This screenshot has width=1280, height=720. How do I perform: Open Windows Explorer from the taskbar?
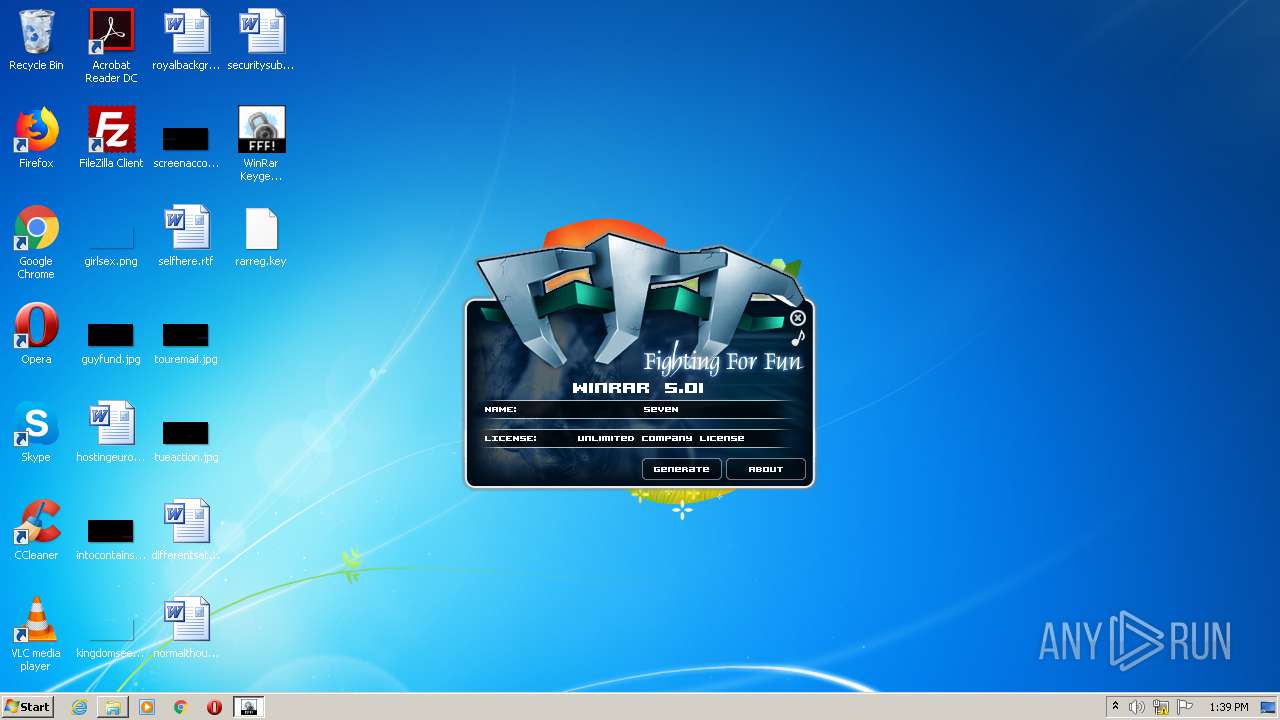[x=113, y=707]
